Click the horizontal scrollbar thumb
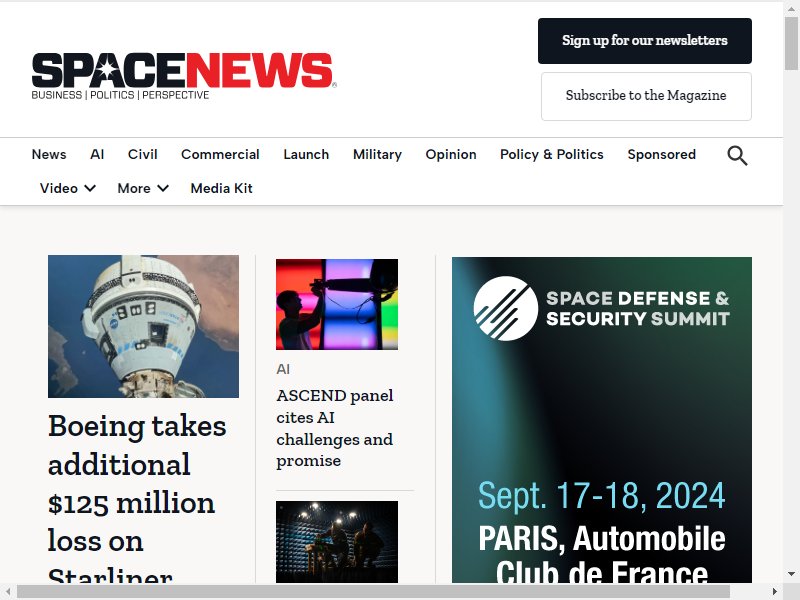 click(373, 591)
